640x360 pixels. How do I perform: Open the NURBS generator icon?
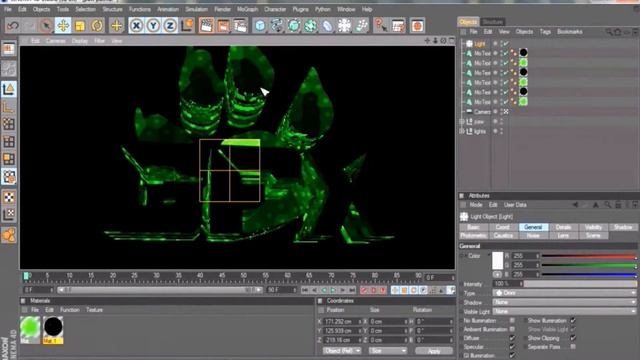coord(294,26)
